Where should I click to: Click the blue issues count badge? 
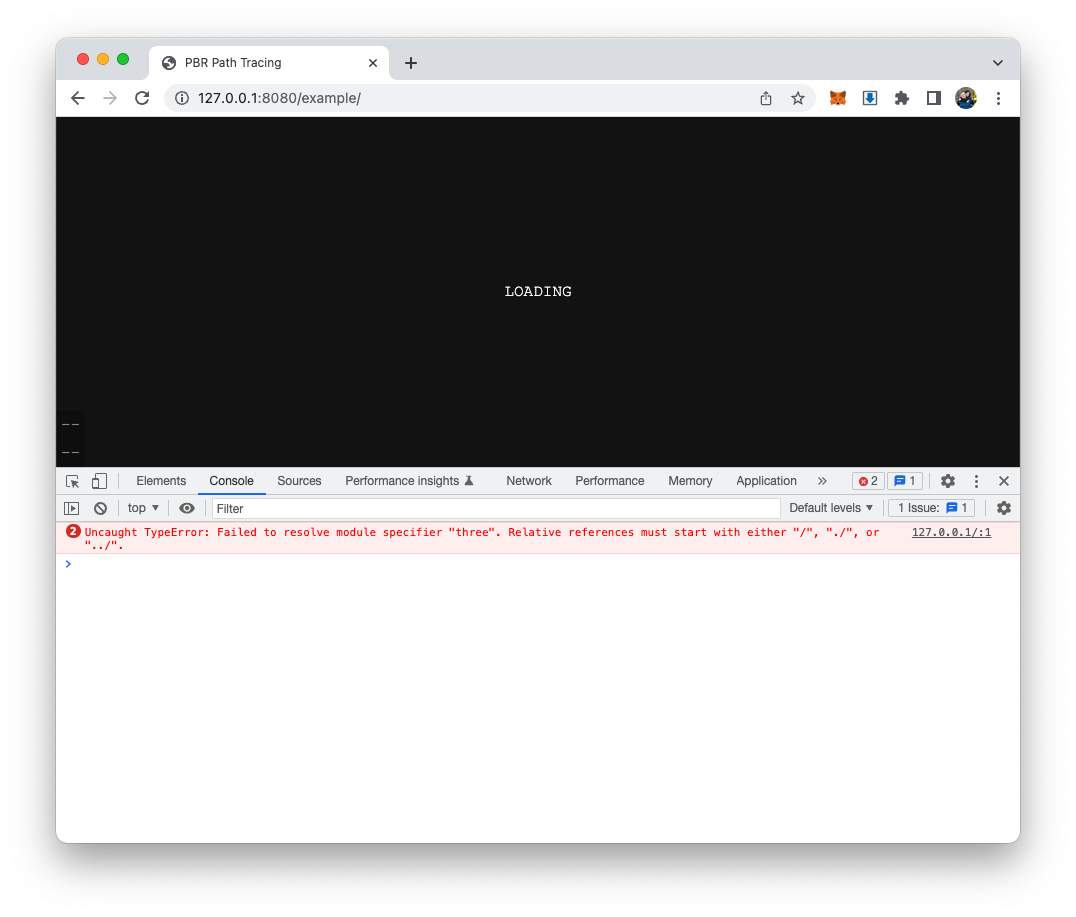[x=905, y=481]
